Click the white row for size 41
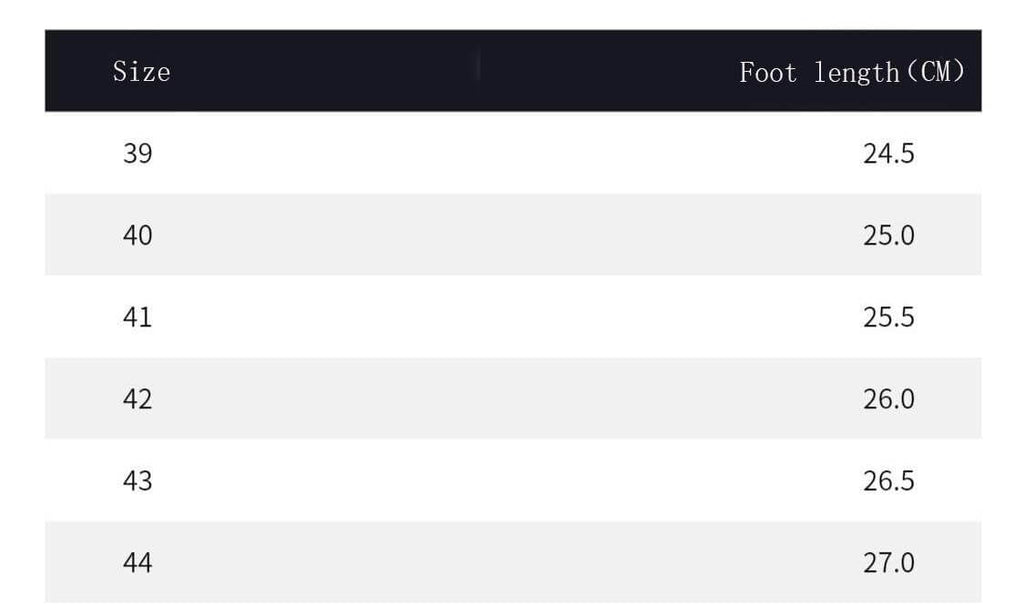Viewport: 1024px width, 613px height. pos(513,317)
